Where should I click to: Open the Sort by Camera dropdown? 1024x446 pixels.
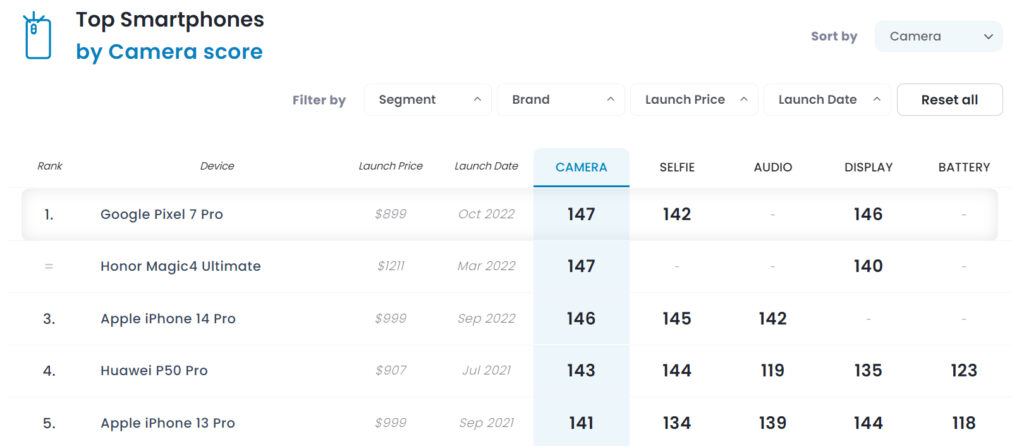click(938, 37)
